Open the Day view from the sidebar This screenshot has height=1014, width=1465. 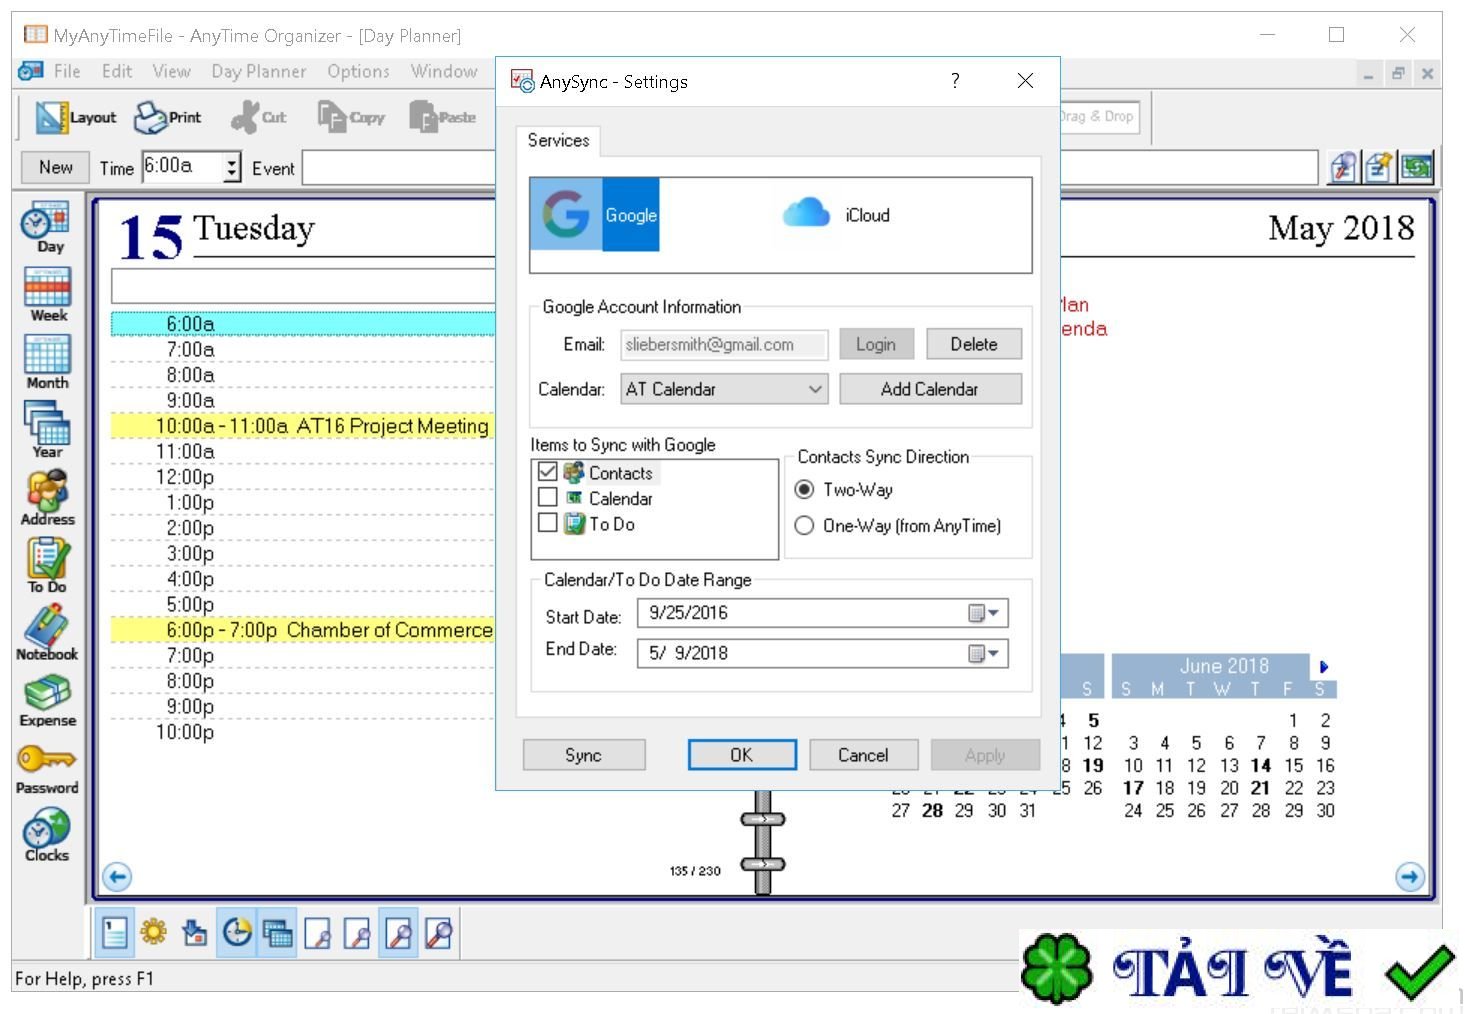49,228
